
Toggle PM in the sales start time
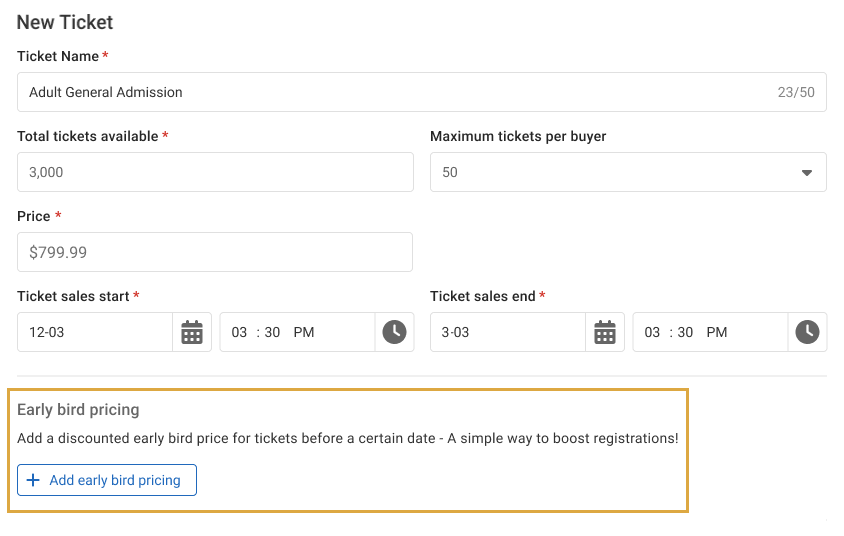point(304,332)
